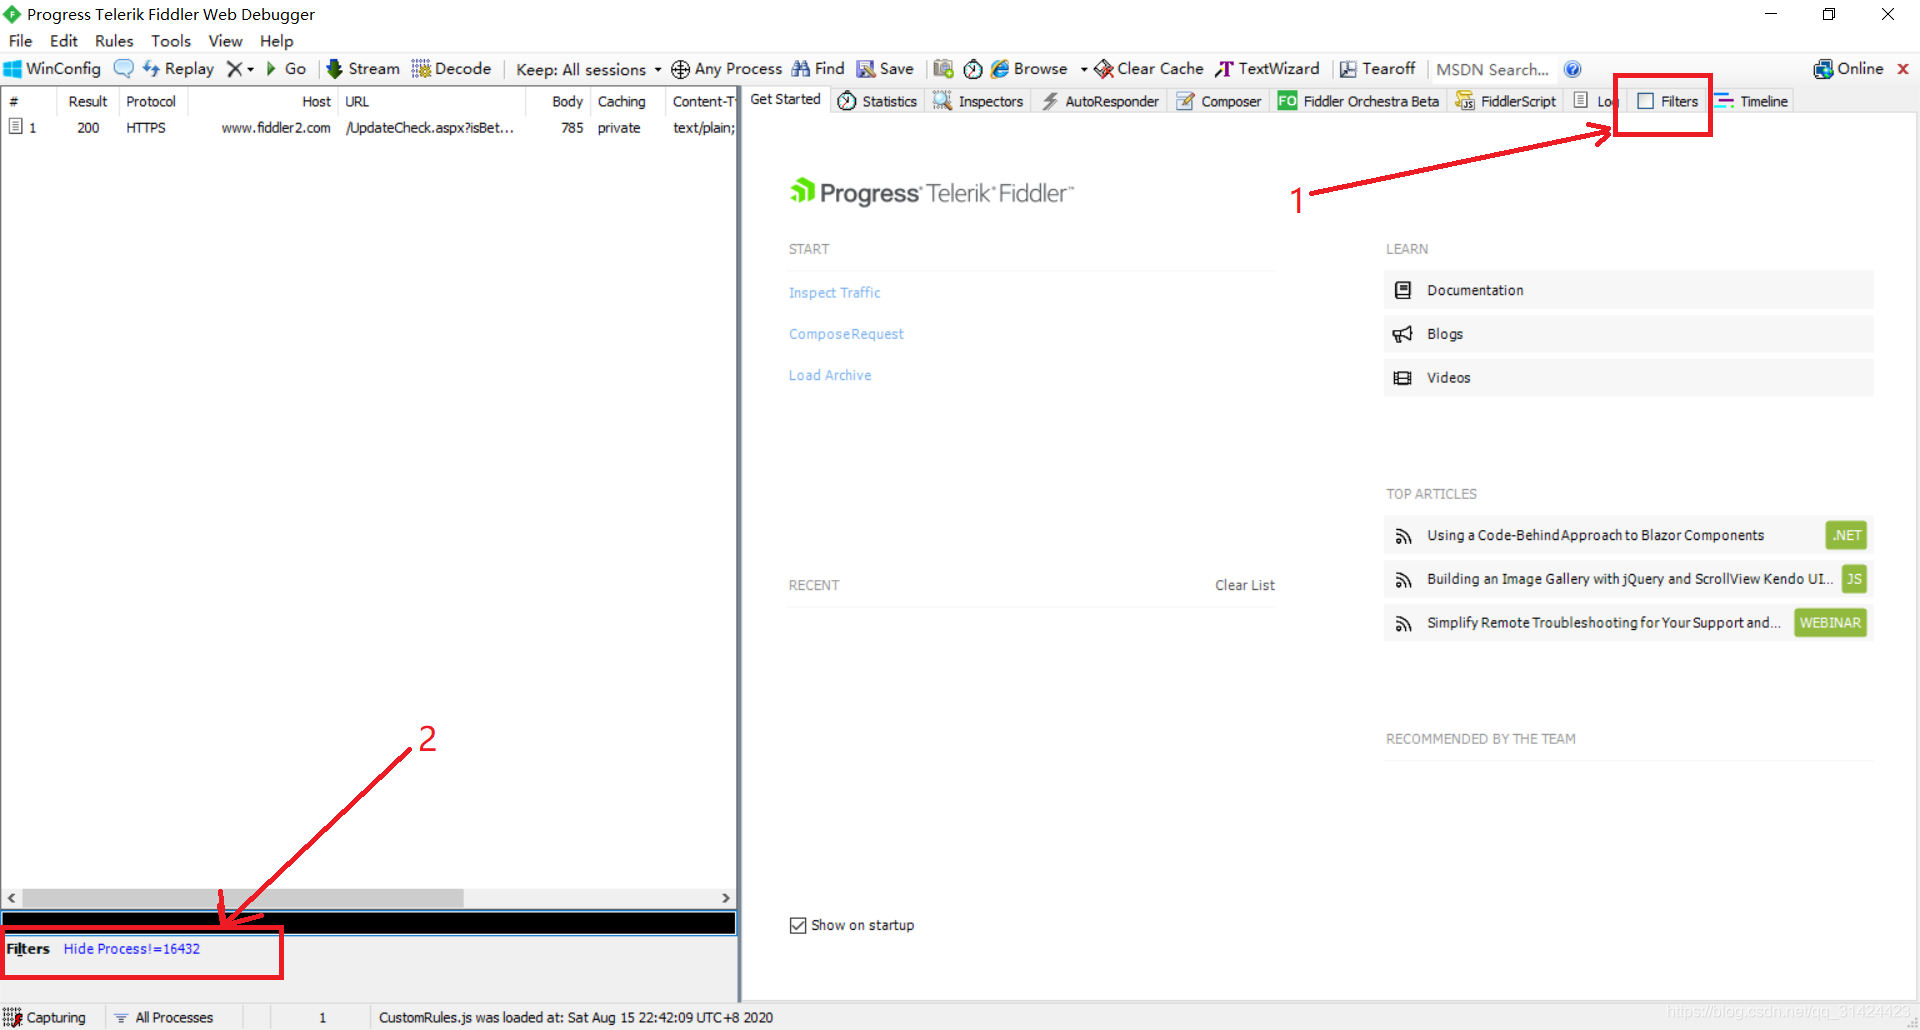Open the blue help question icon
The height and width of the screenshot is (1030, 1920).
point(1573,69)
